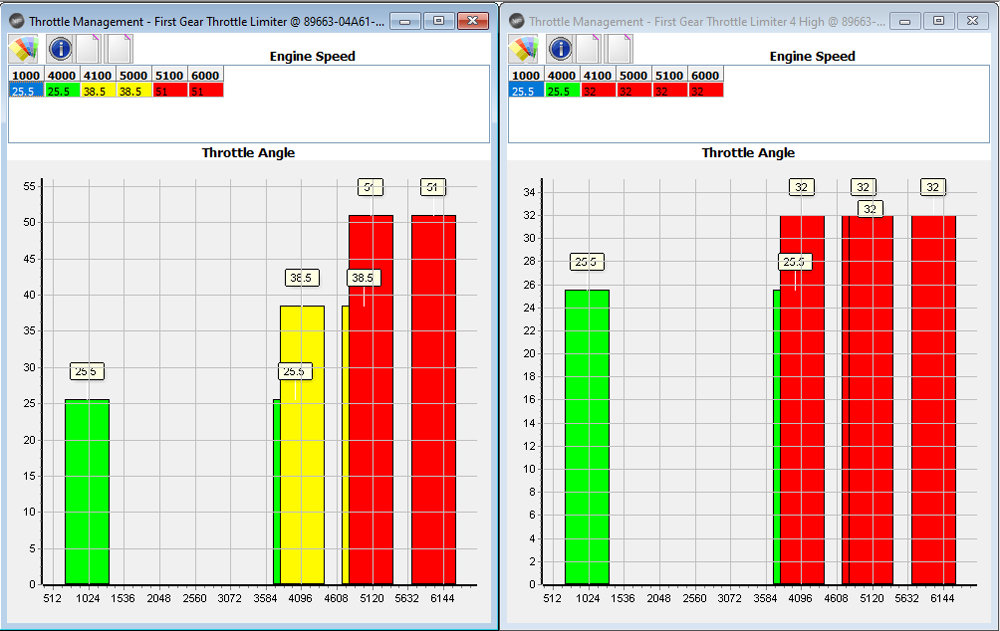
Task: Maximize the left Throttle Limiter window
Action: [x=439, y=21]
